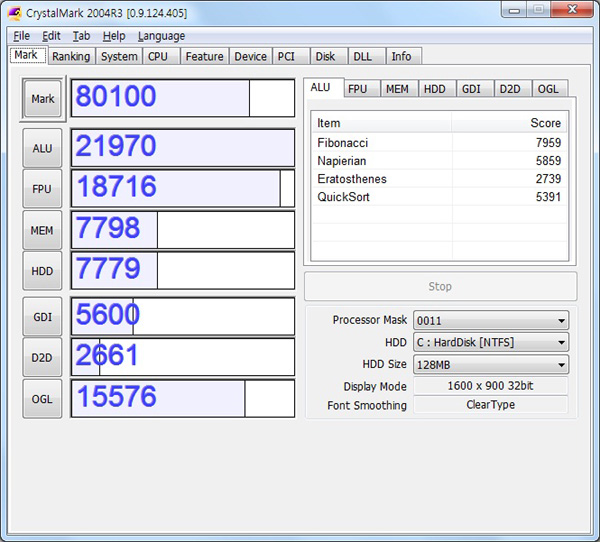Select the main Mark tab
Screen dimensions: 600x542
pyautogui.click(x=26, y=55)
